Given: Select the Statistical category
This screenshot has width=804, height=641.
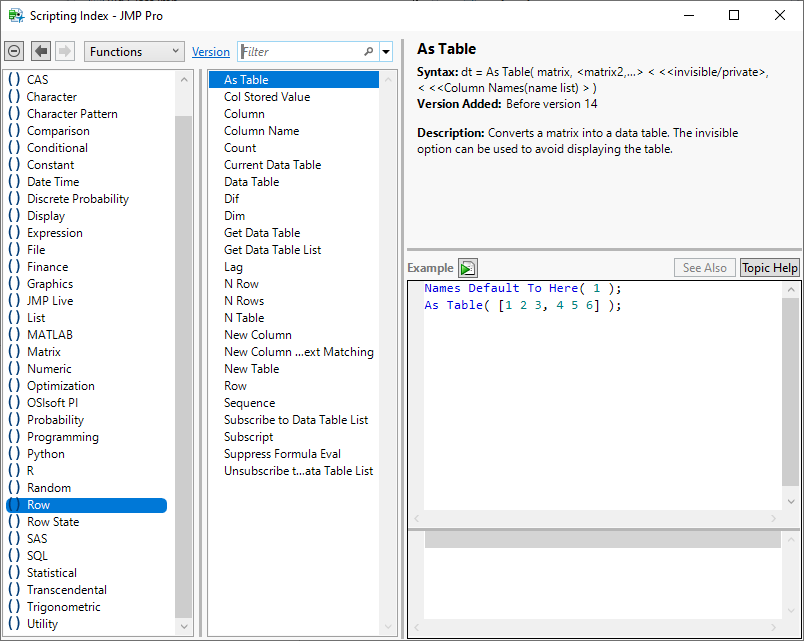Looking at the screenshot, I should tap(52, 573).
